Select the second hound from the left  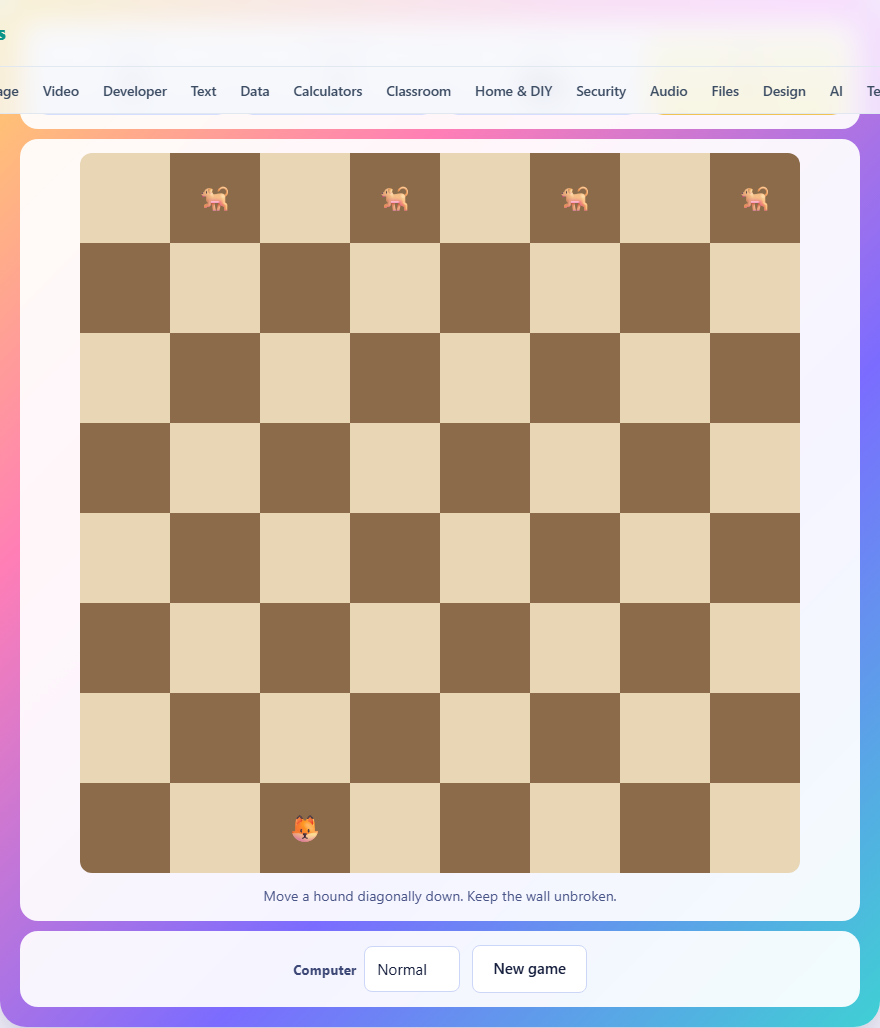point(395,198)
